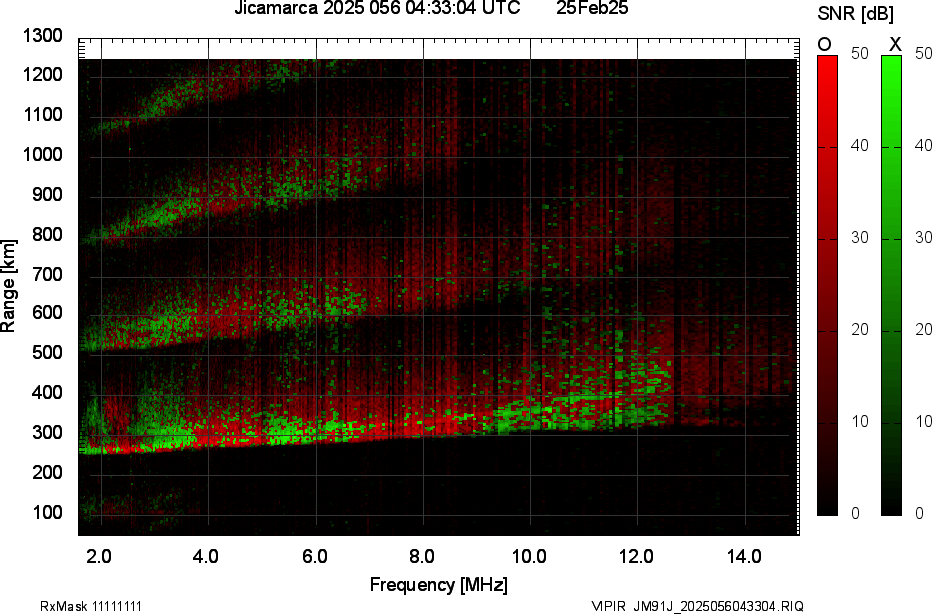Click the 100 range axis label
This screenshot has height=614, width=932.
click(x=46, y=512)
